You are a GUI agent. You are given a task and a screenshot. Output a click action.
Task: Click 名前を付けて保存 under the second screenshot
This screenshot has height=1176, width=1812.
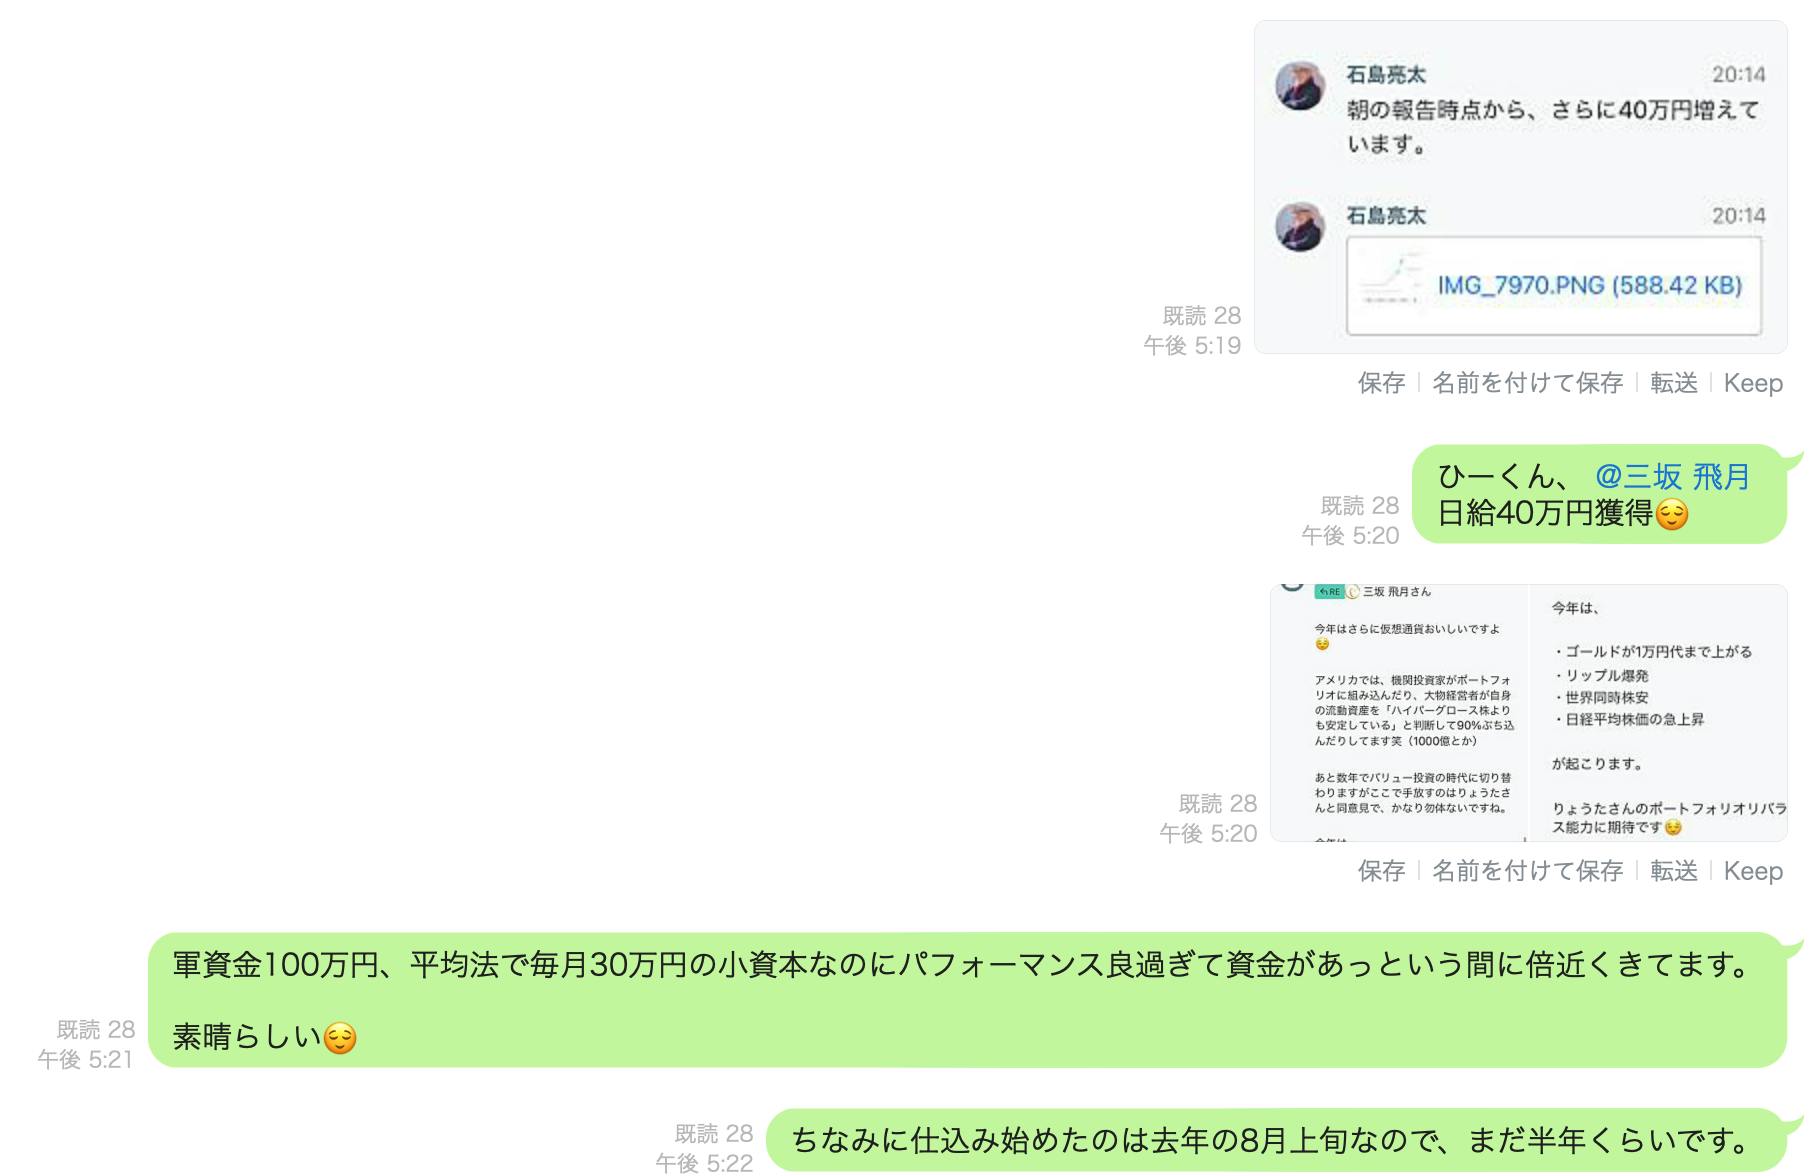coord(1527,871)
